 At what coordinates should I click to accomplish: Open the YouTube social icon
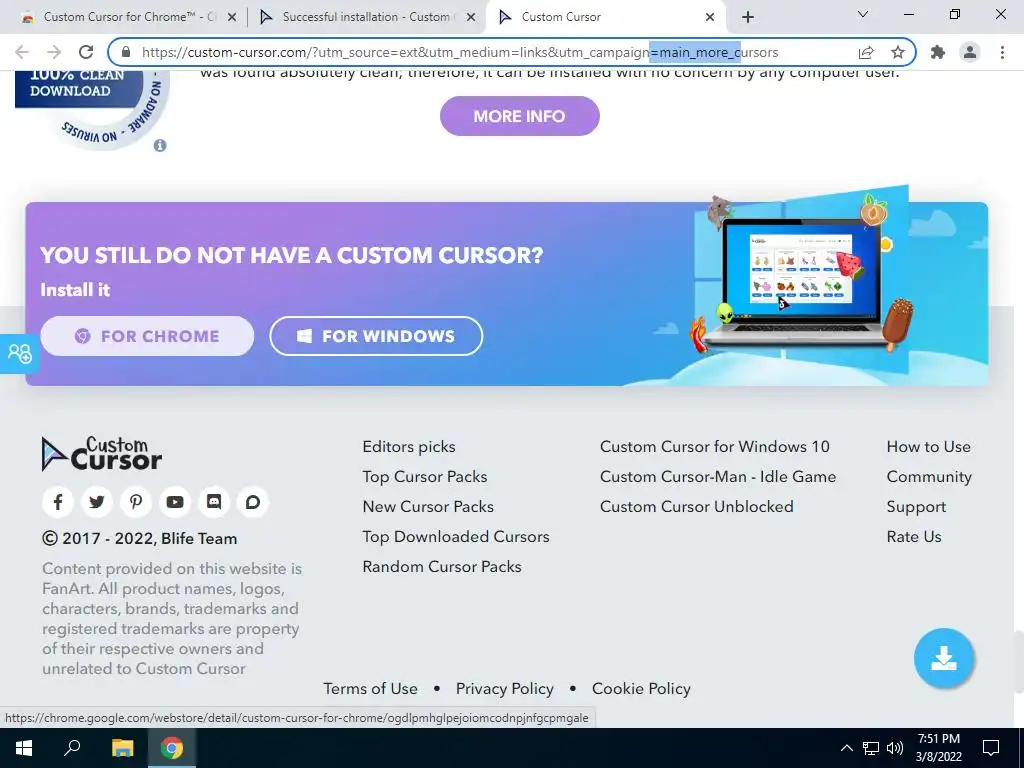point(174,502)
